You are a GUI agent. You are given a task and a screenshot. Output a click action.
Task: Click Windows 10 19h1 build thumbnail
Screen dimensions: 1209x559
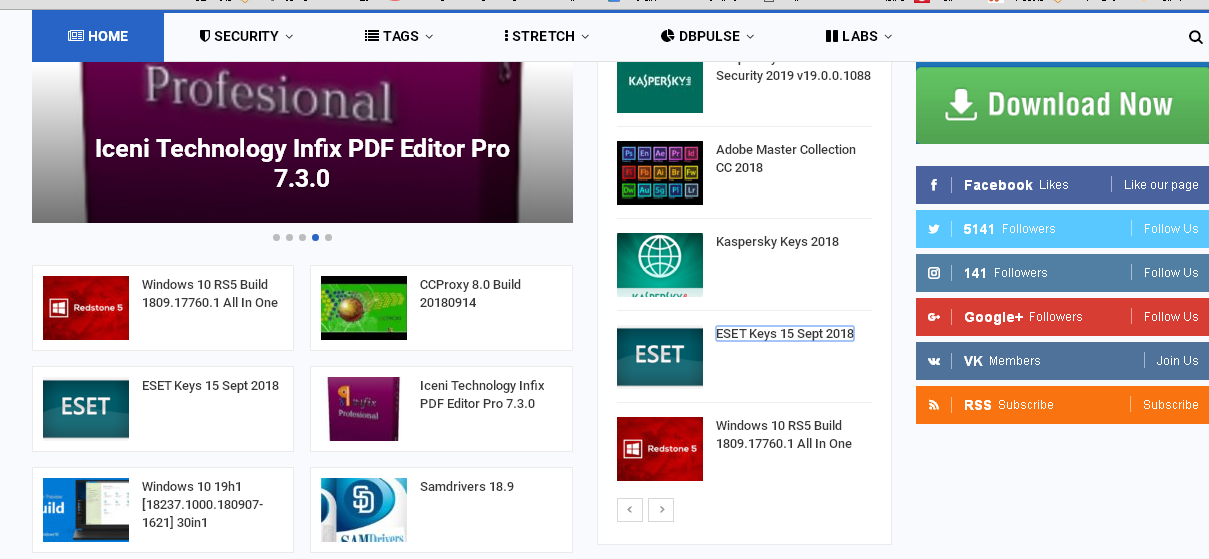point(86,510)
